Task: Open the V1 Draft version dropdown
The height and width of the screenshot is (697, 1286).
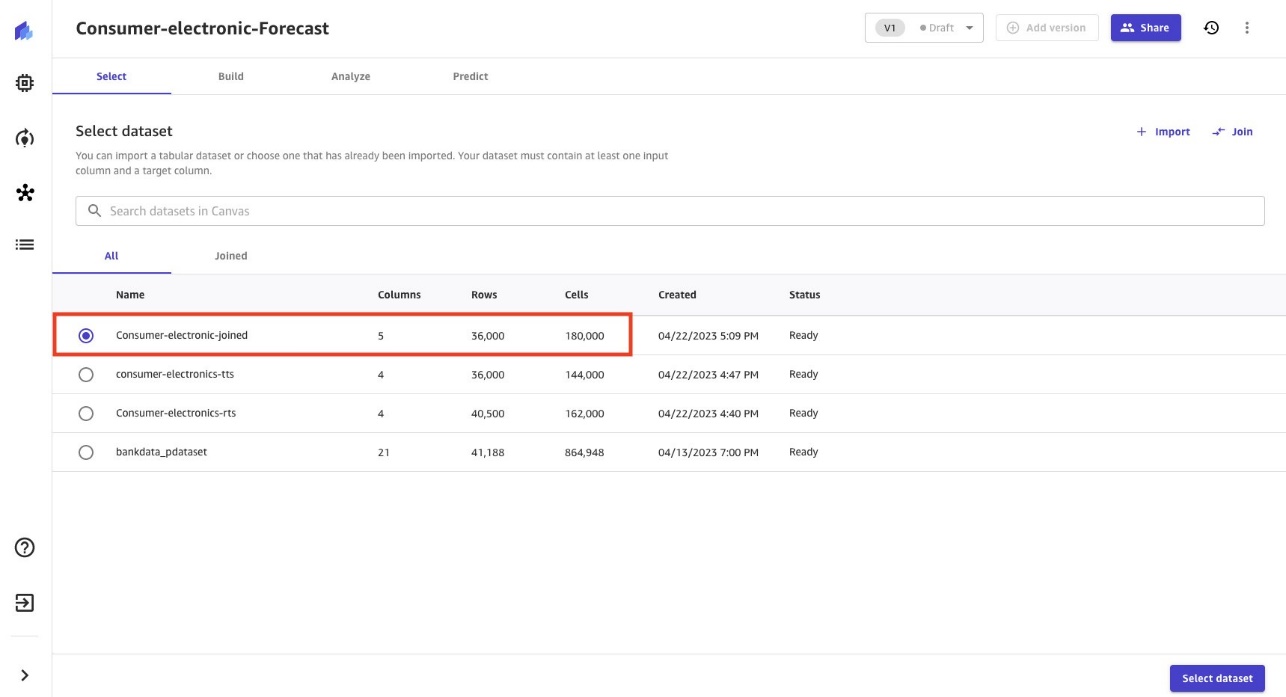Action: point(924,28)
